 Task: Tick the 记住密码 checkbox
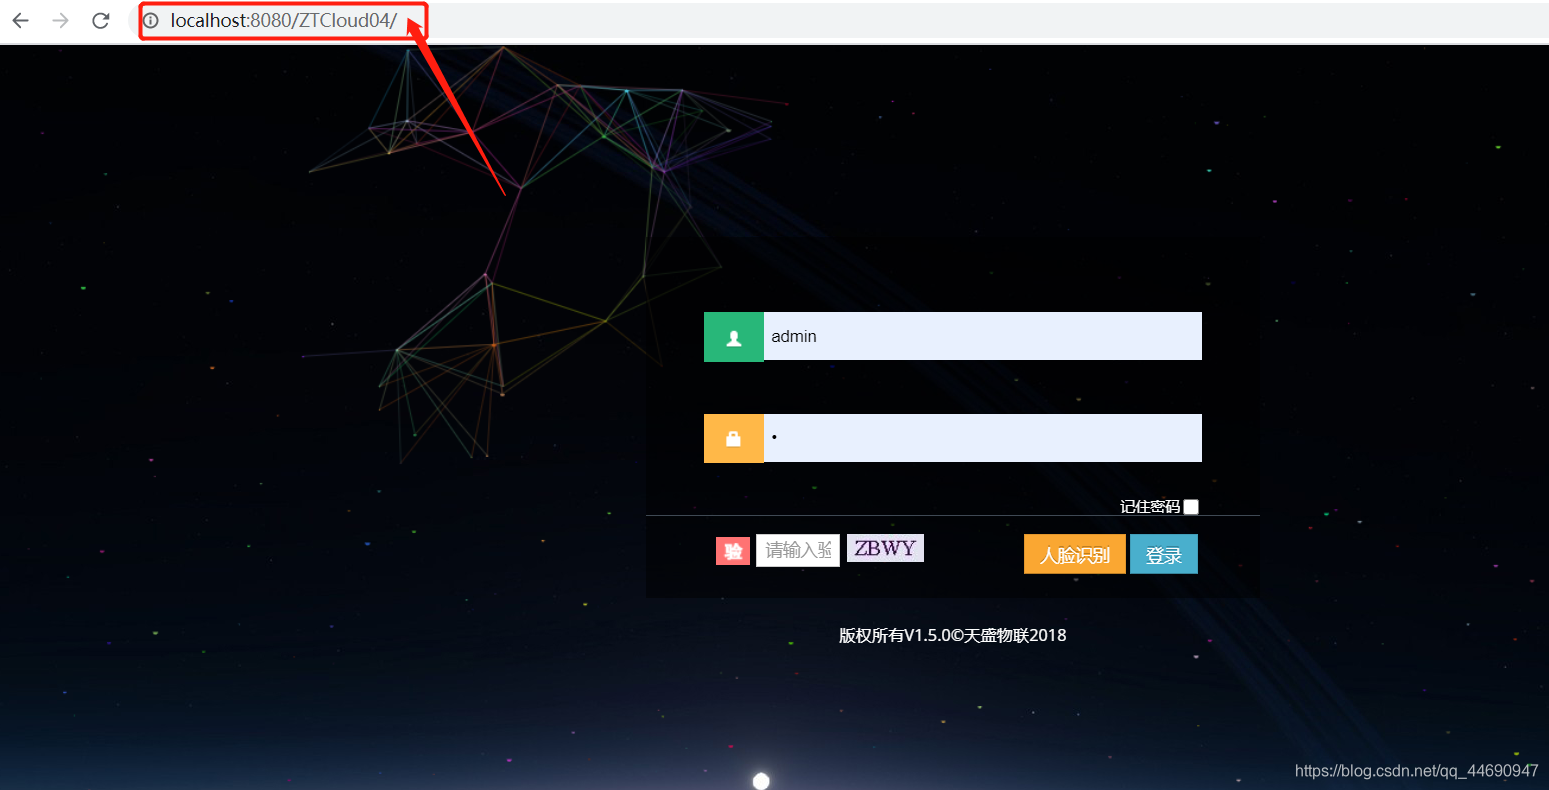pyautogui.click(x=1191, y=507)
